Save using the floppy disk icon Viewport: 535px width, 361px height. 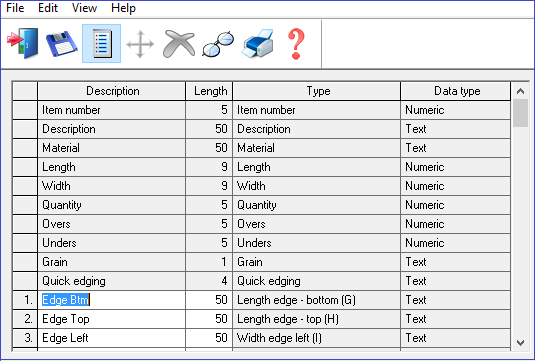click(x=62, y=44)
